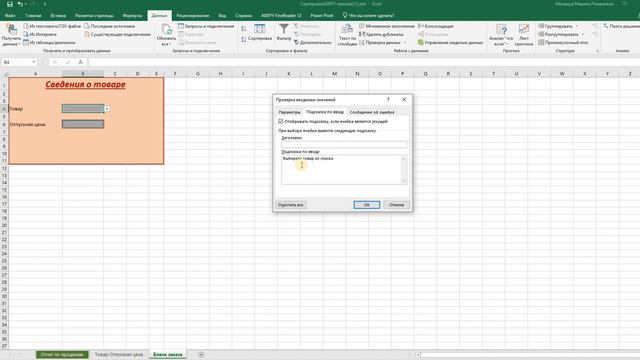
Task: Add a new sheet with plus icon
Action: [x=201, y=355]
